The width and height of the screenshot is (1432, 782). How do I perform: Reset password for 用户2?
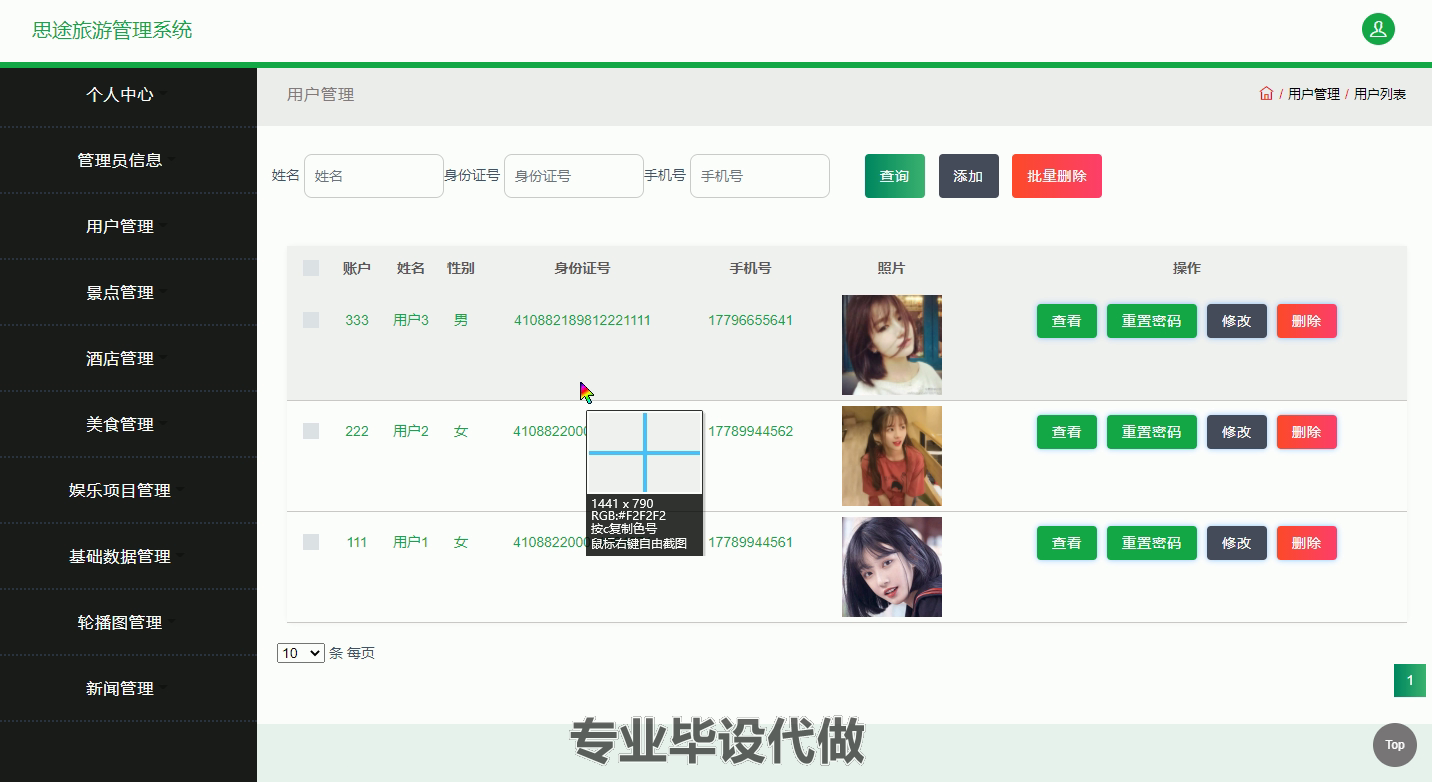(1152, 432)
